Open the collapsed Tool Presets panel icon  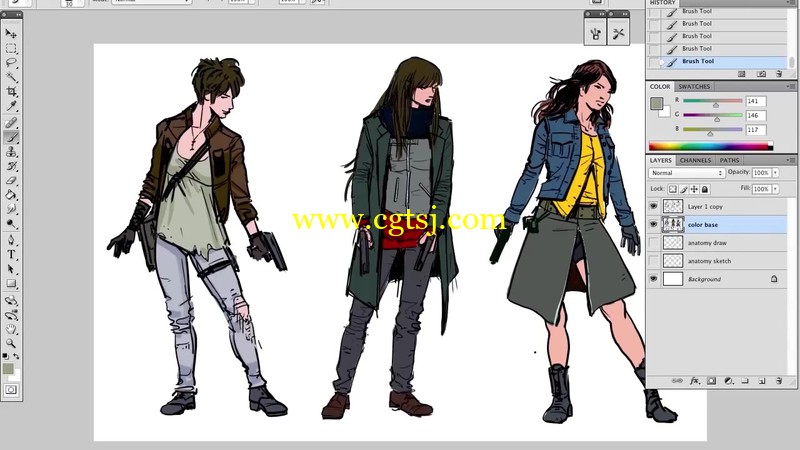[618, 34]
